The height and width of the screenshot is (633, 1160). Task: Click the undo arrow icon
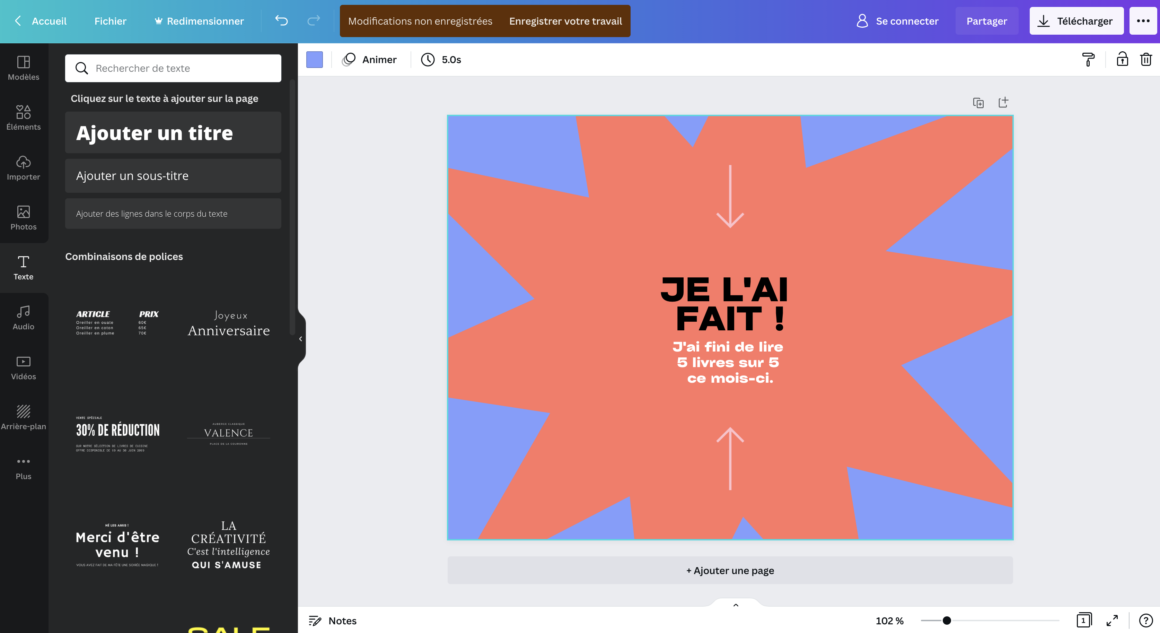point(281,21)
